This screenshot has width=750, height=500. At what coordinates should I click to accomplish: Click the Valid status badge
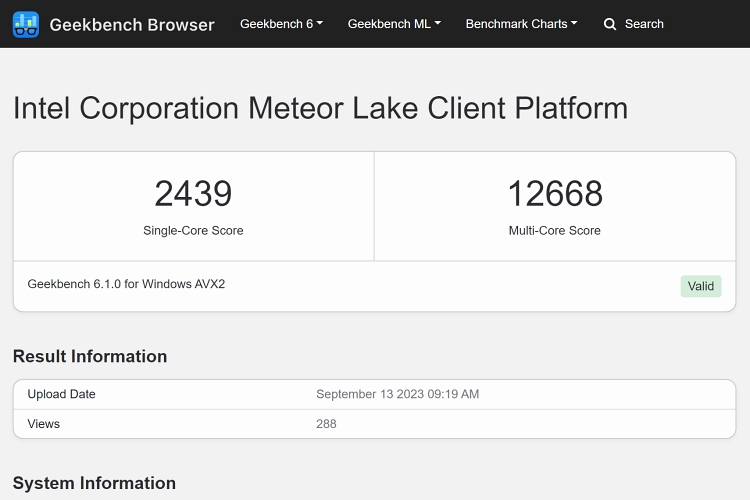point(701,286)
